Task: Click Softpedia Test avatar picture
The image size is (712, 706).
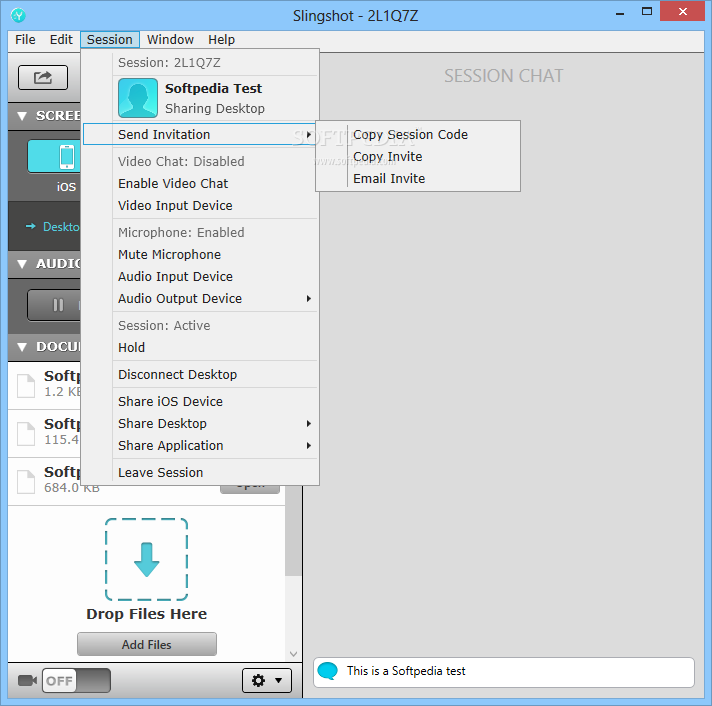Action: coord(138,98)
